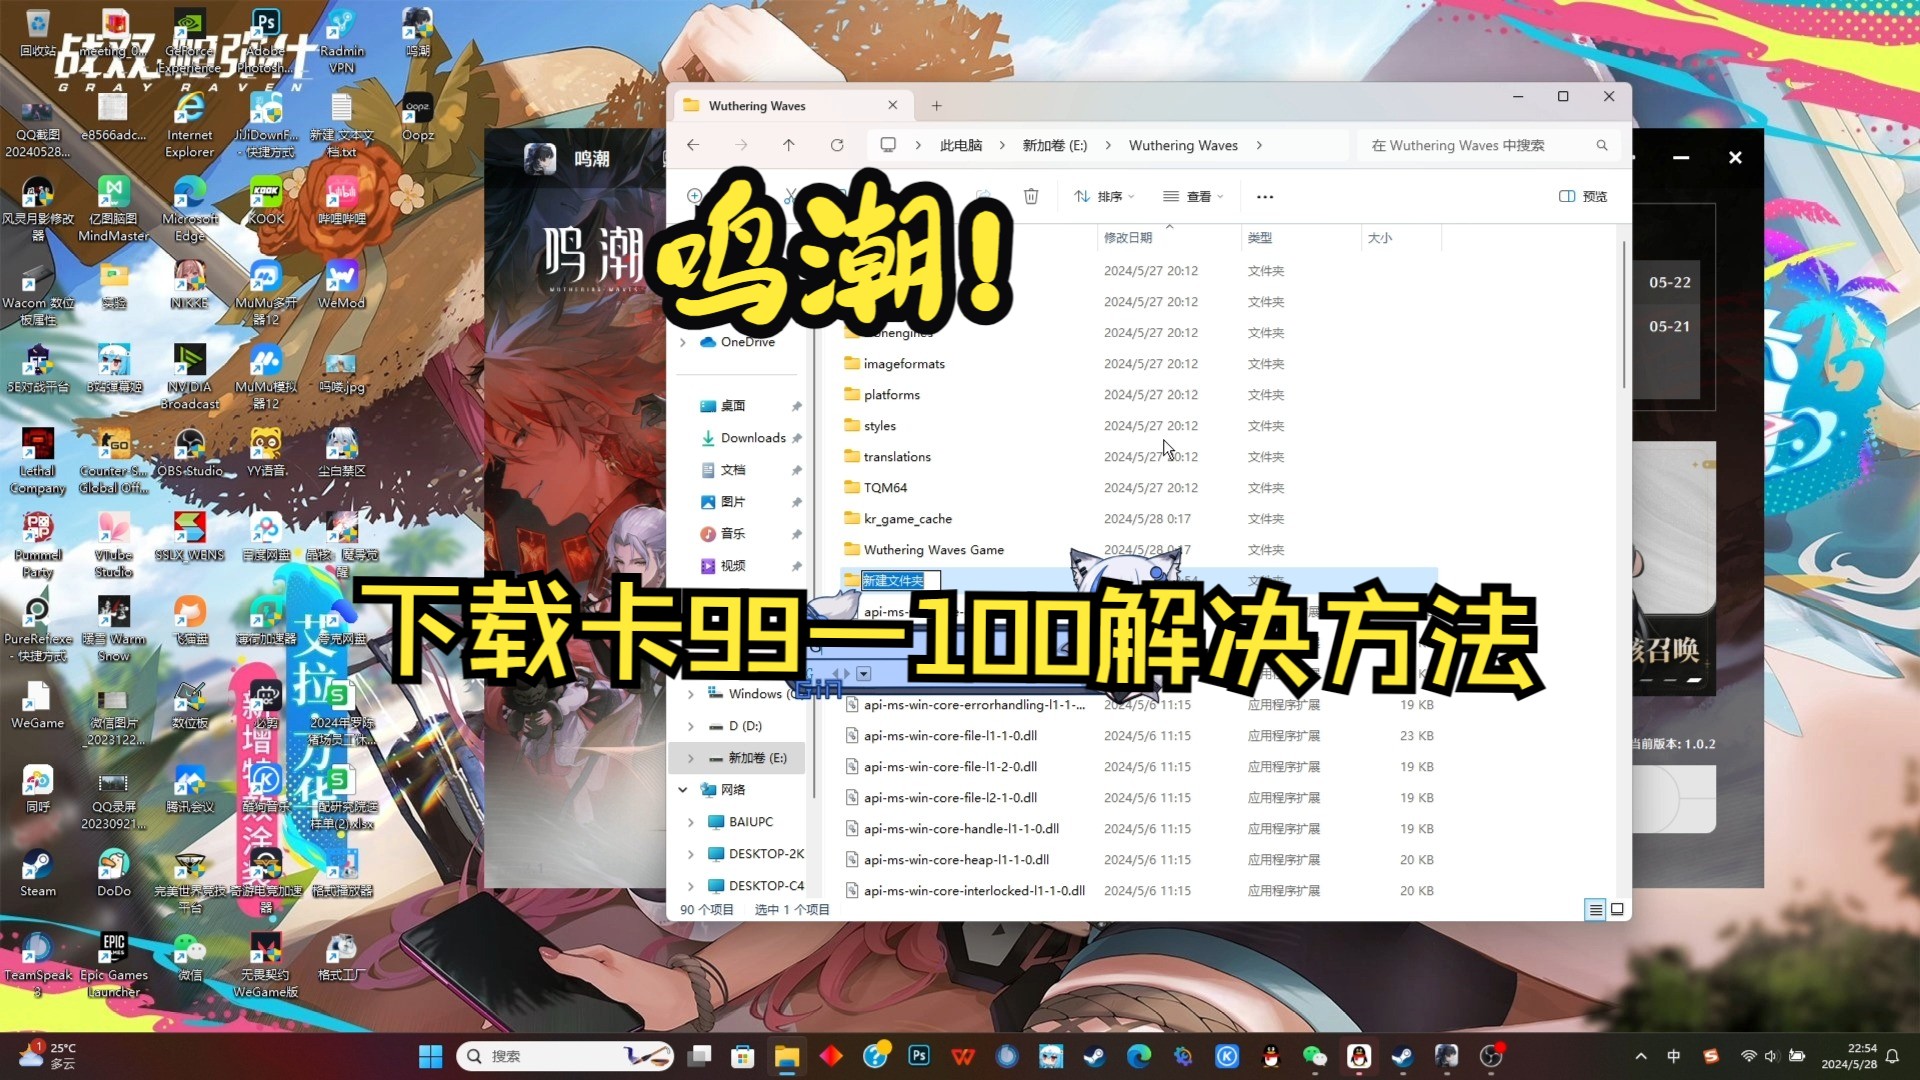
Task: Open the clock and date 2024/5/28
Action: [1849, 1056]
